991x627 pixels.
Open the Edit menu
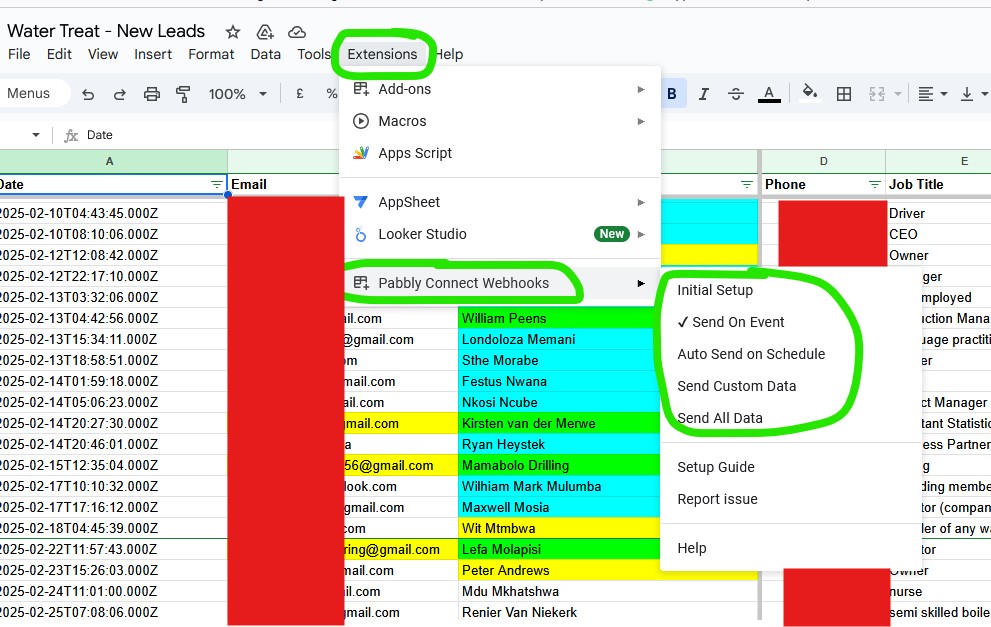point(59,54)
